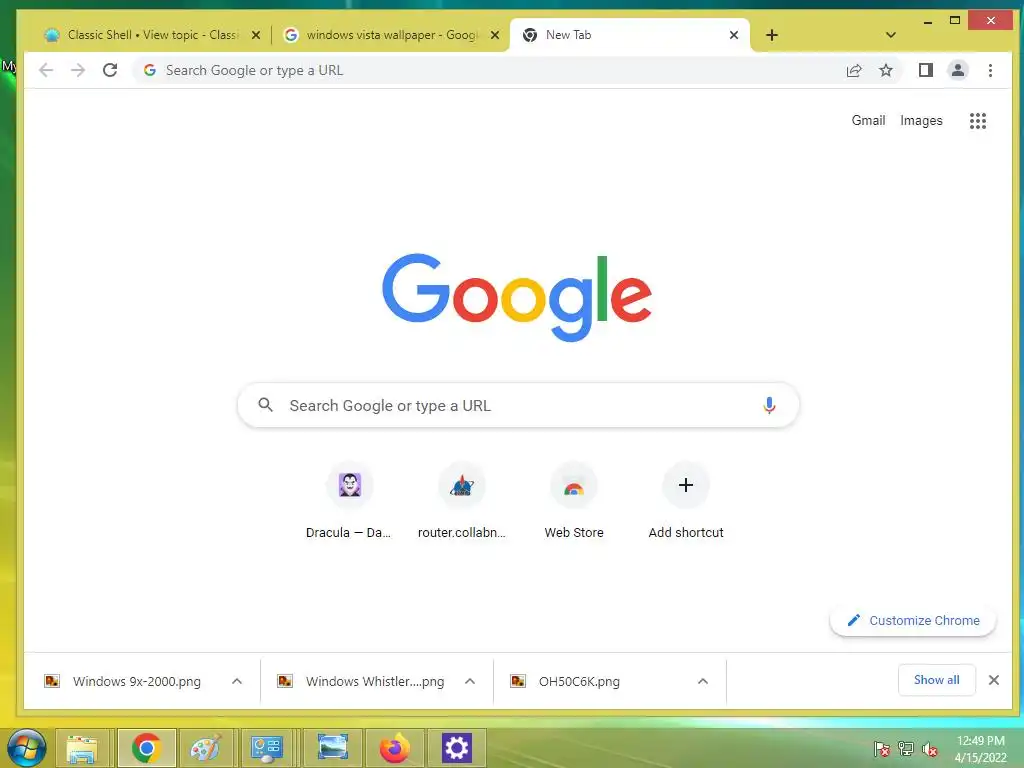This screenshot has width=1024, height=768.
Task: Share this page icon in address bar
Action: pyautogui.click(x=854, y=71)
